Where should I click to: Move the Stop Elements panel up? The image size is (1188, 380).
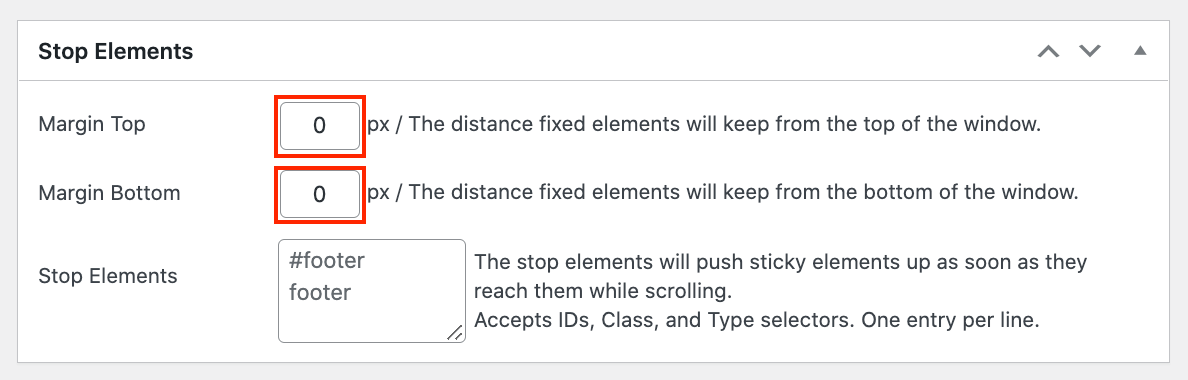[x=1049, y=51]
